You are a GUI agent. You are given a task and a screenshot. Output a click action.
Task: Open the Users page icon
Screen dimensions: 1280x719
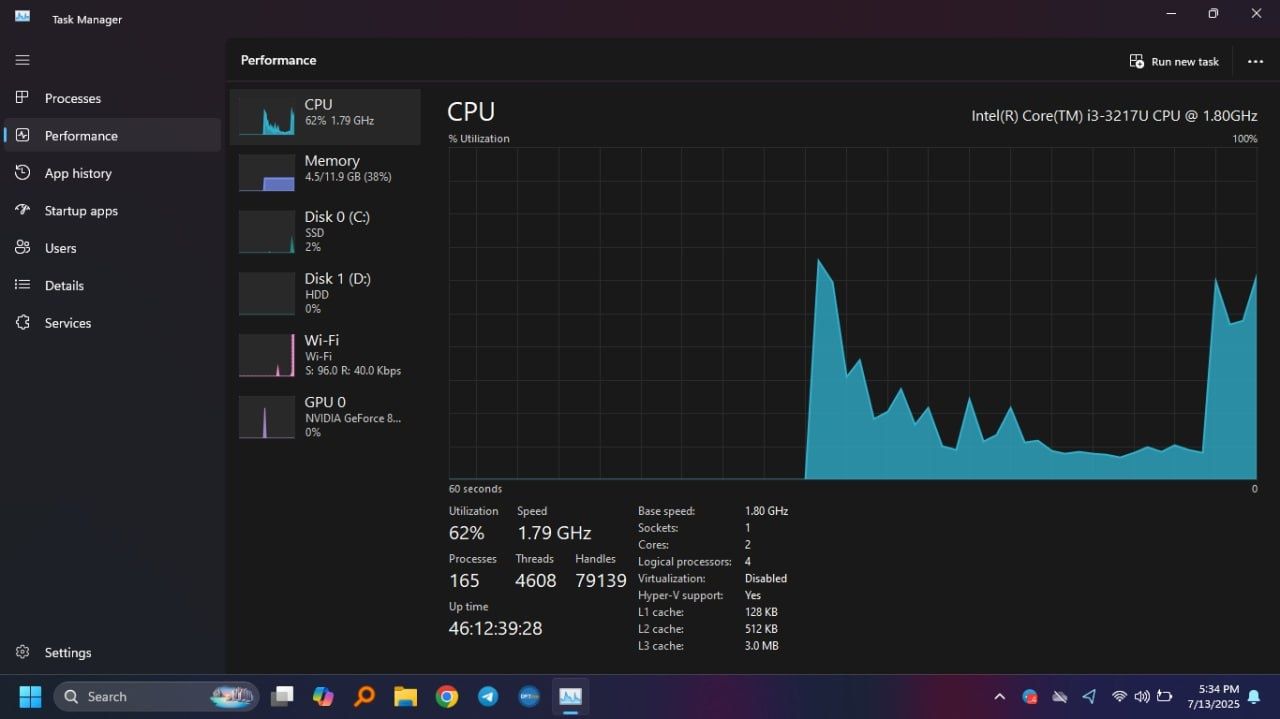pyautogui.click(x=22, y=248)
